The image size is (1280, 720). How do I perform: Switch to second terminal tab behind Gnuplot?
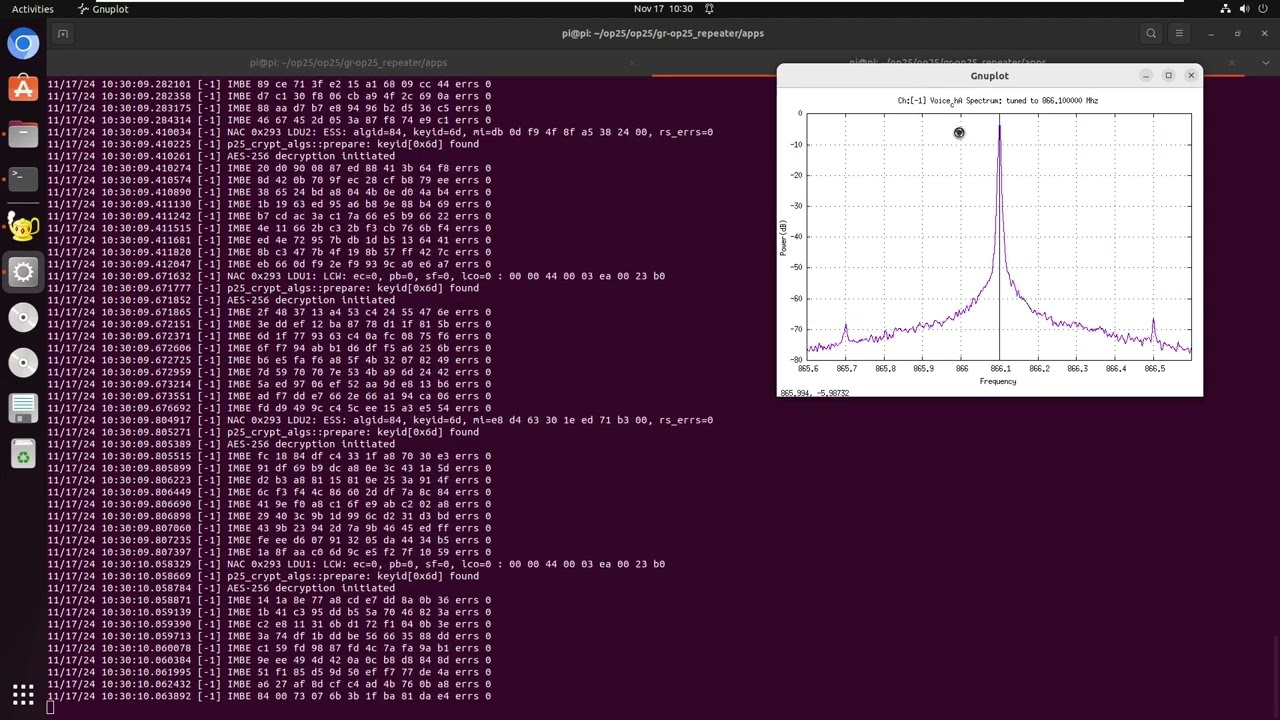tap(947, 62)
